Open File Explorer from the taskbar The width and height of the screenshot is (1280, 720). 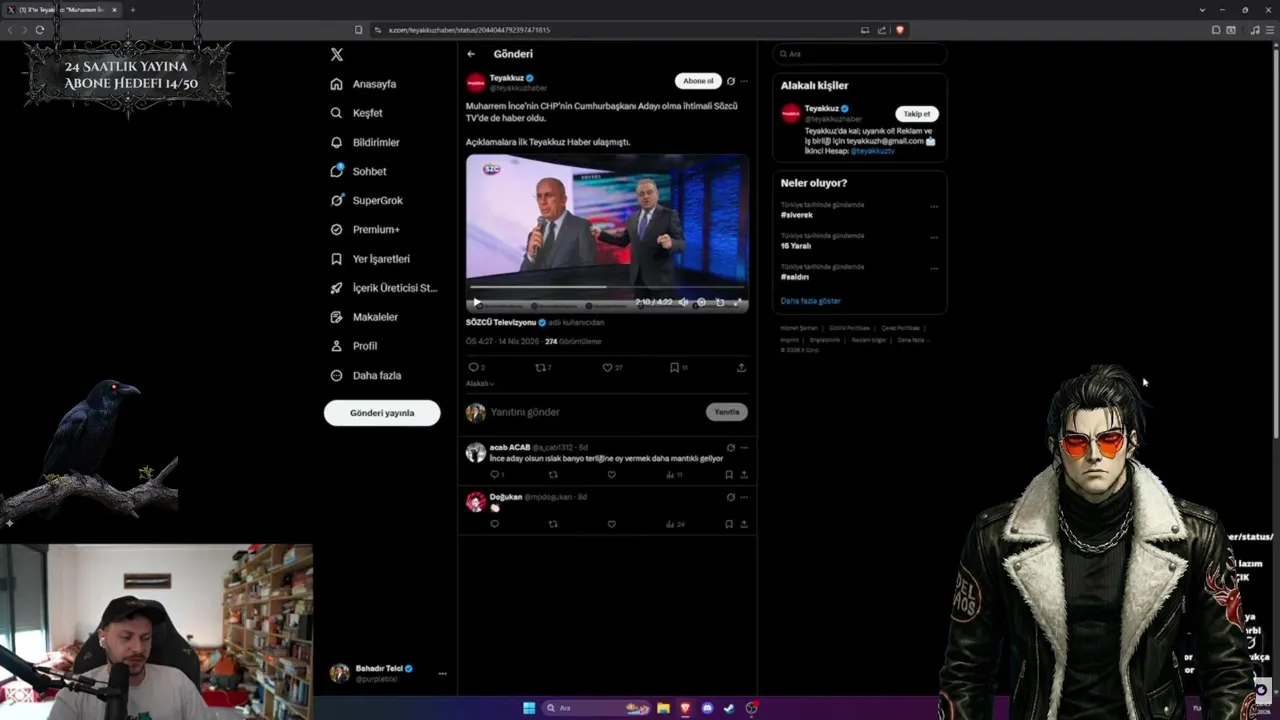coord(663,708)
